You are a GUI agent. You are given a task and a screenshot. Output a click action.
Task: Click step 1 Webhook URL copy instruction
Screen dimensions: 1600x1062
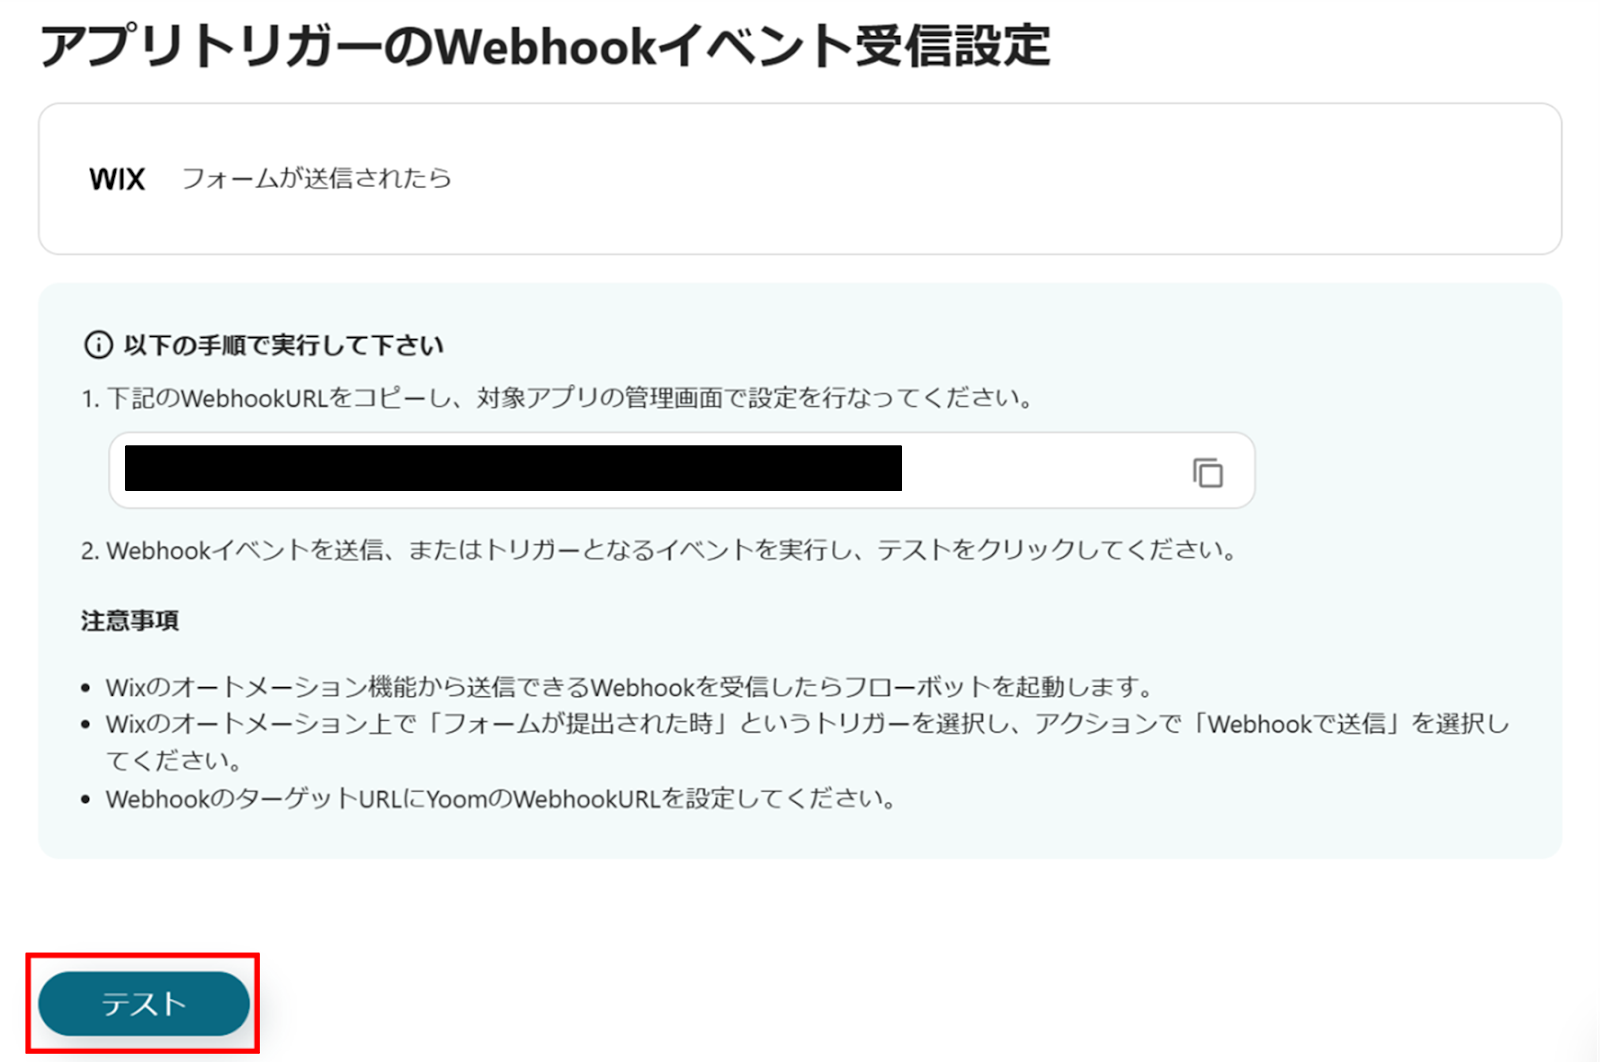pyautogui.click(x=557, y=398)
